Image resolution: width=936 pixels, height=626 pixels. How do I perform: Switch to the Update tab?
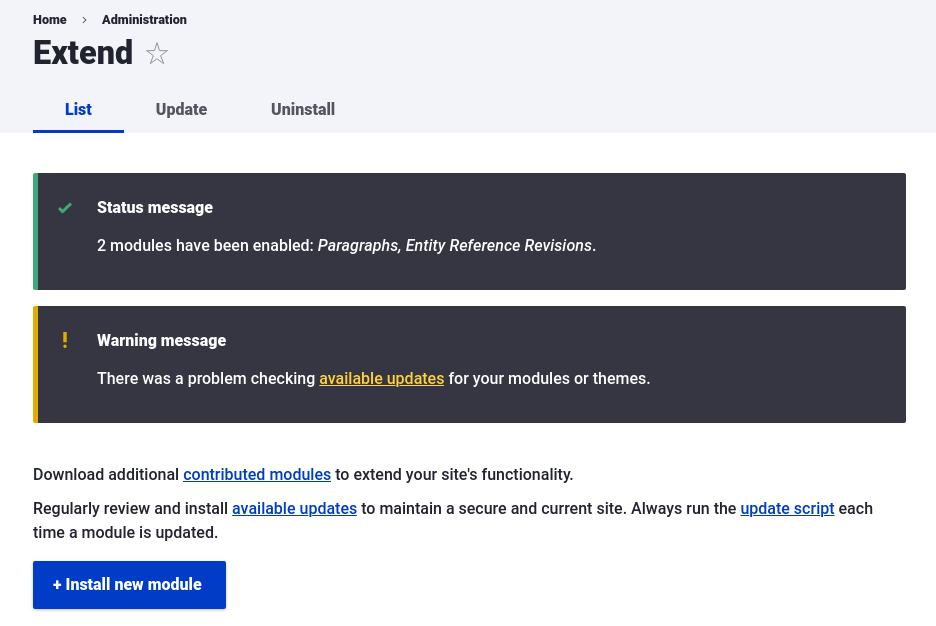(x=181, y=110)
